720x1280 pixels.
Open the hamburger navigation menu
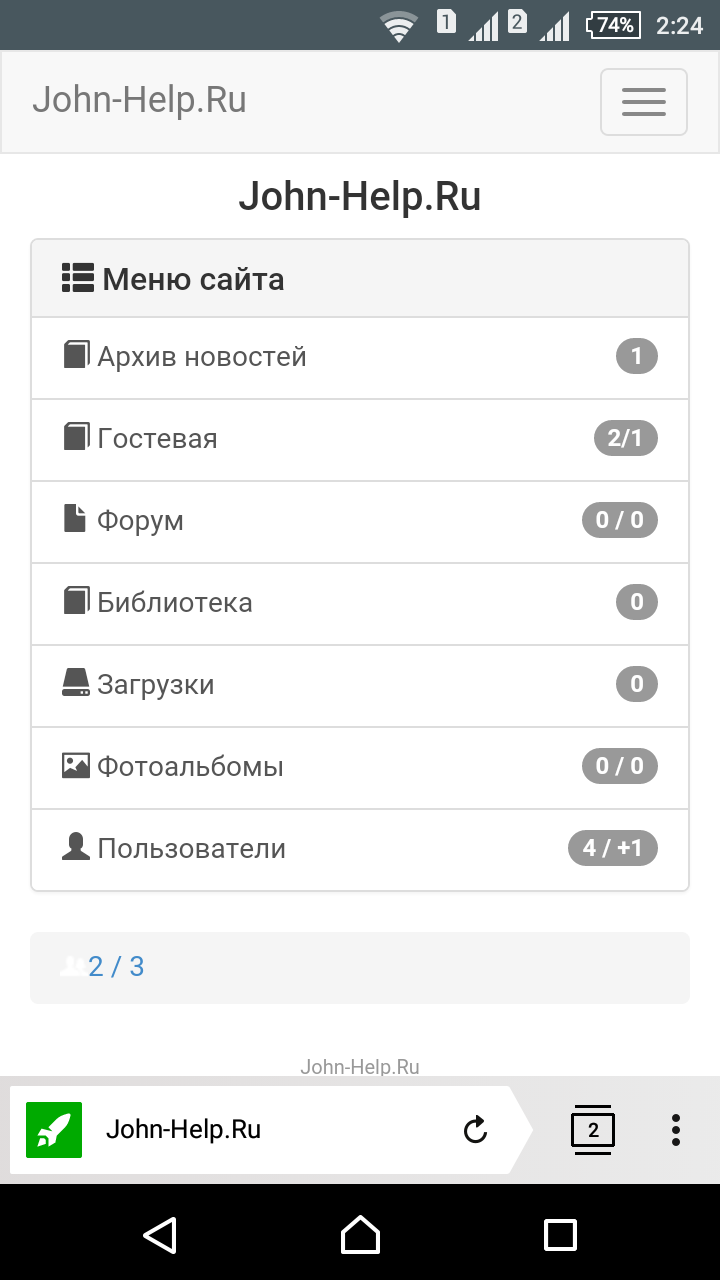(643, 102)
